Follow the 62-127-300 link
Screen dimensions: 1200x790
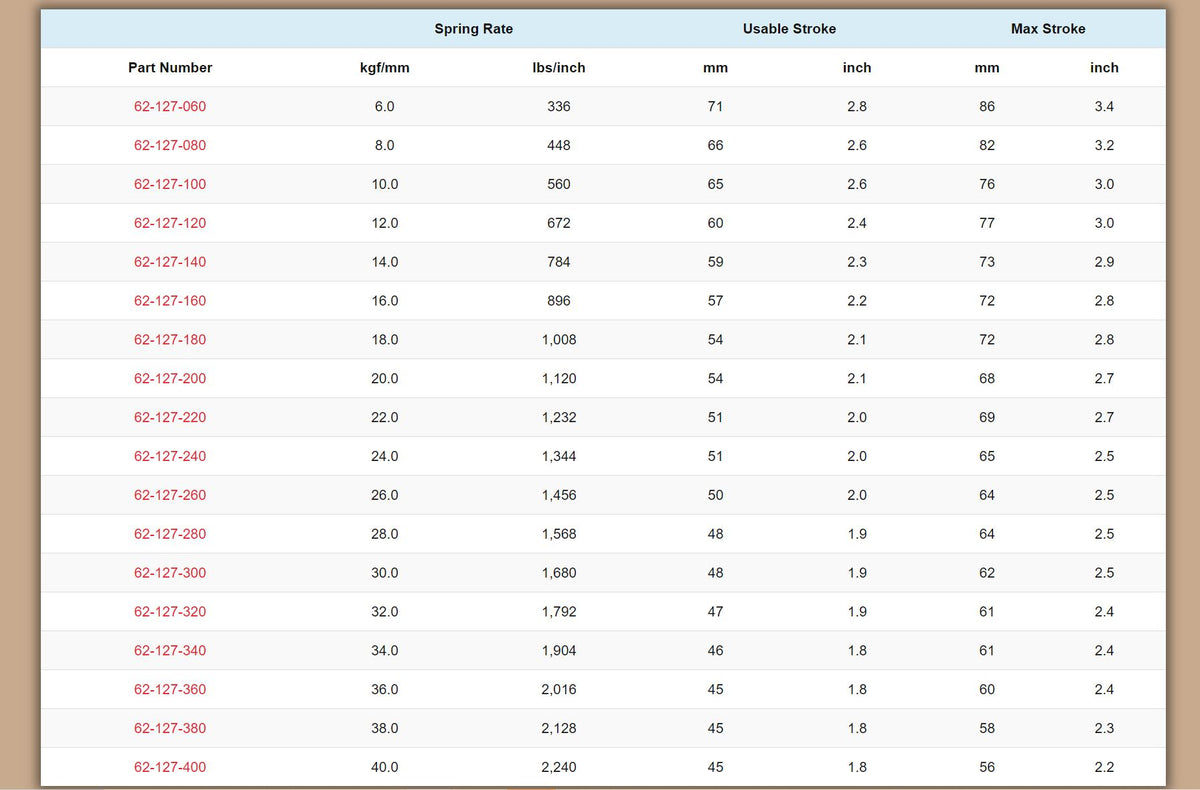(x=170, y=573)
